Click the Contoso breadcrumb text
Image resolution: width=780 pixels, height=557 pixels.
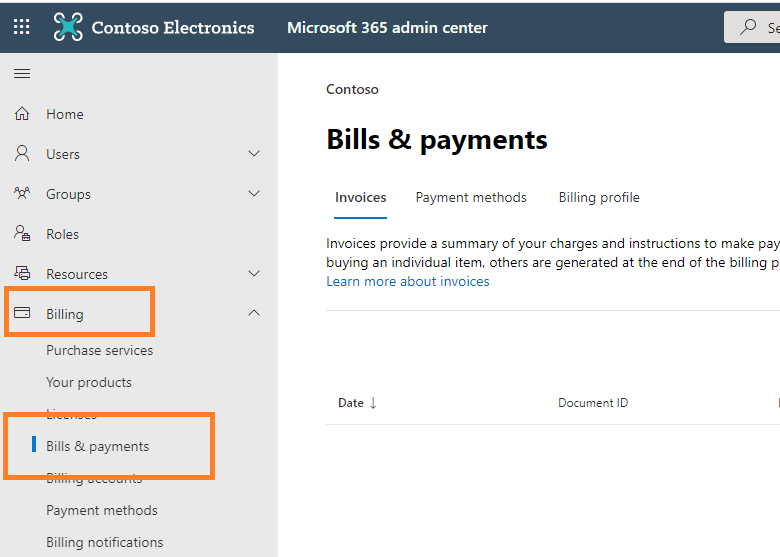click(352, 90)
